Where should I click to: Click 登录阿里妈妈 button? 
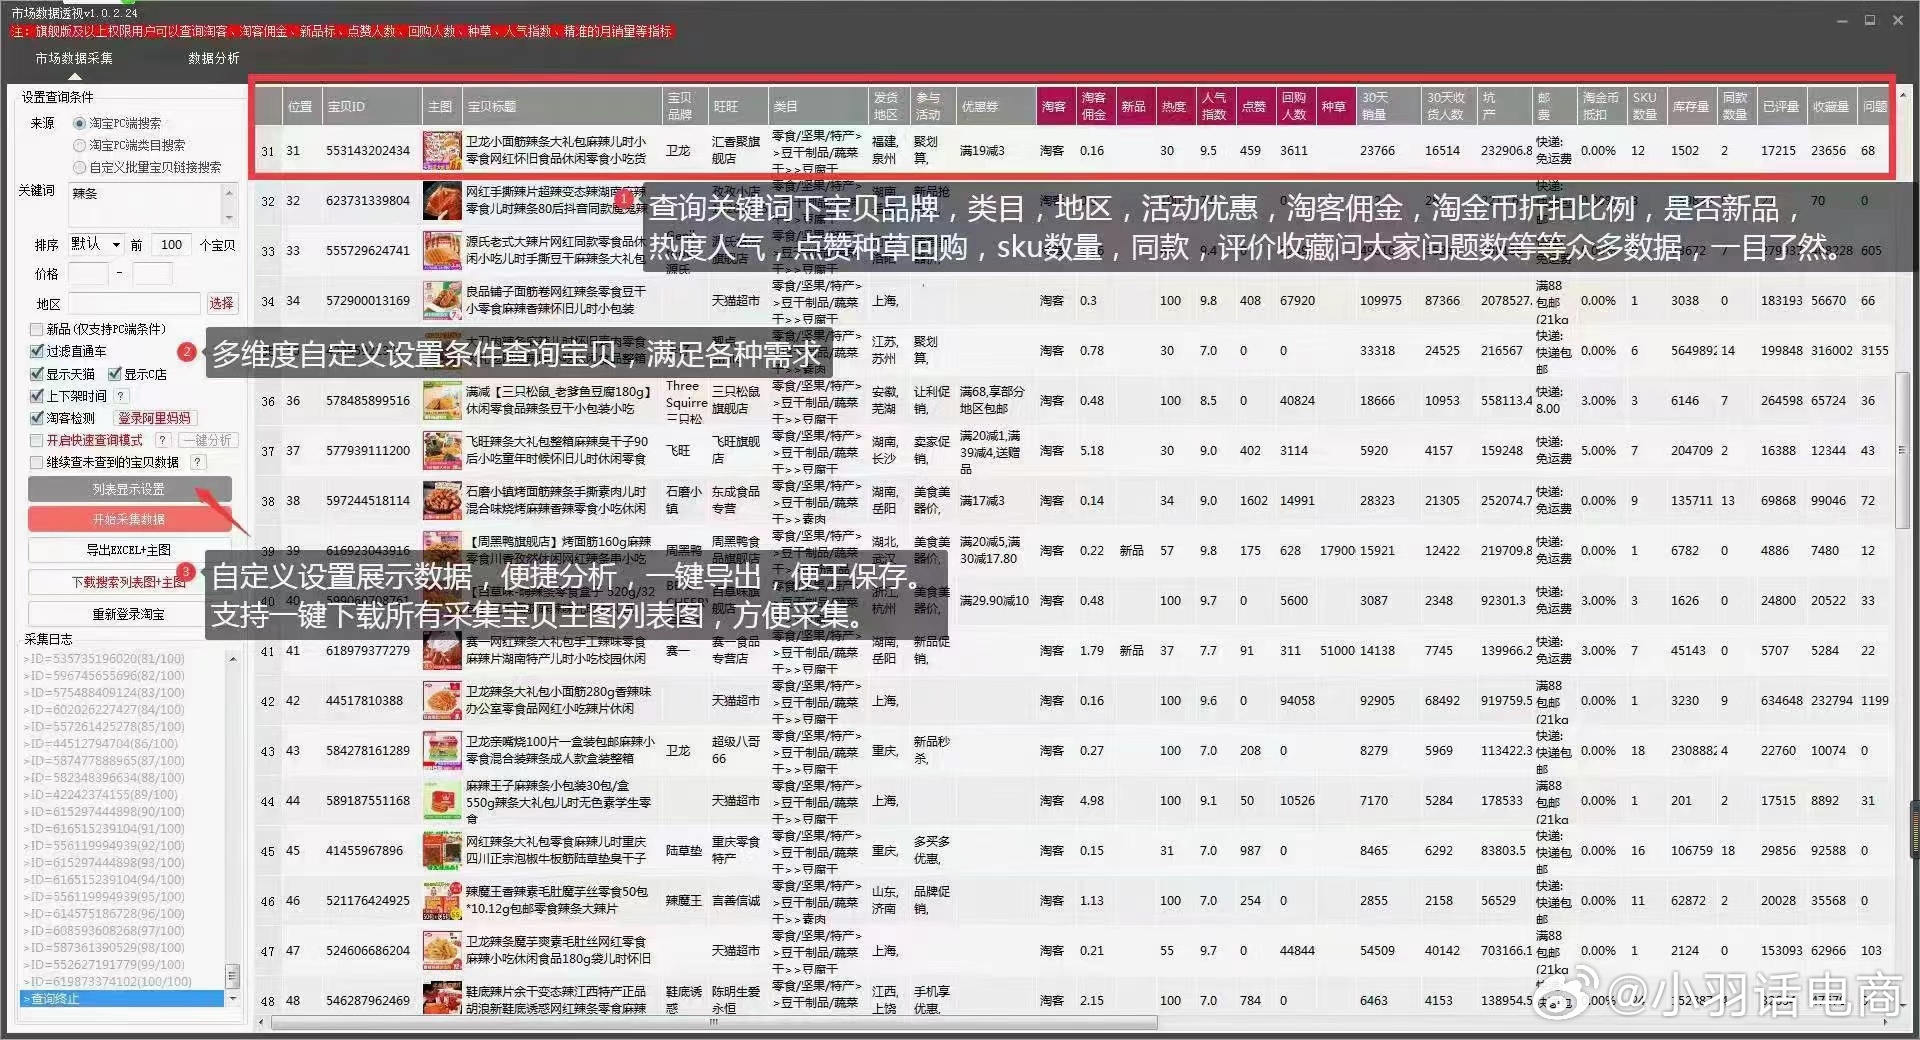click(x=155, y=418)
